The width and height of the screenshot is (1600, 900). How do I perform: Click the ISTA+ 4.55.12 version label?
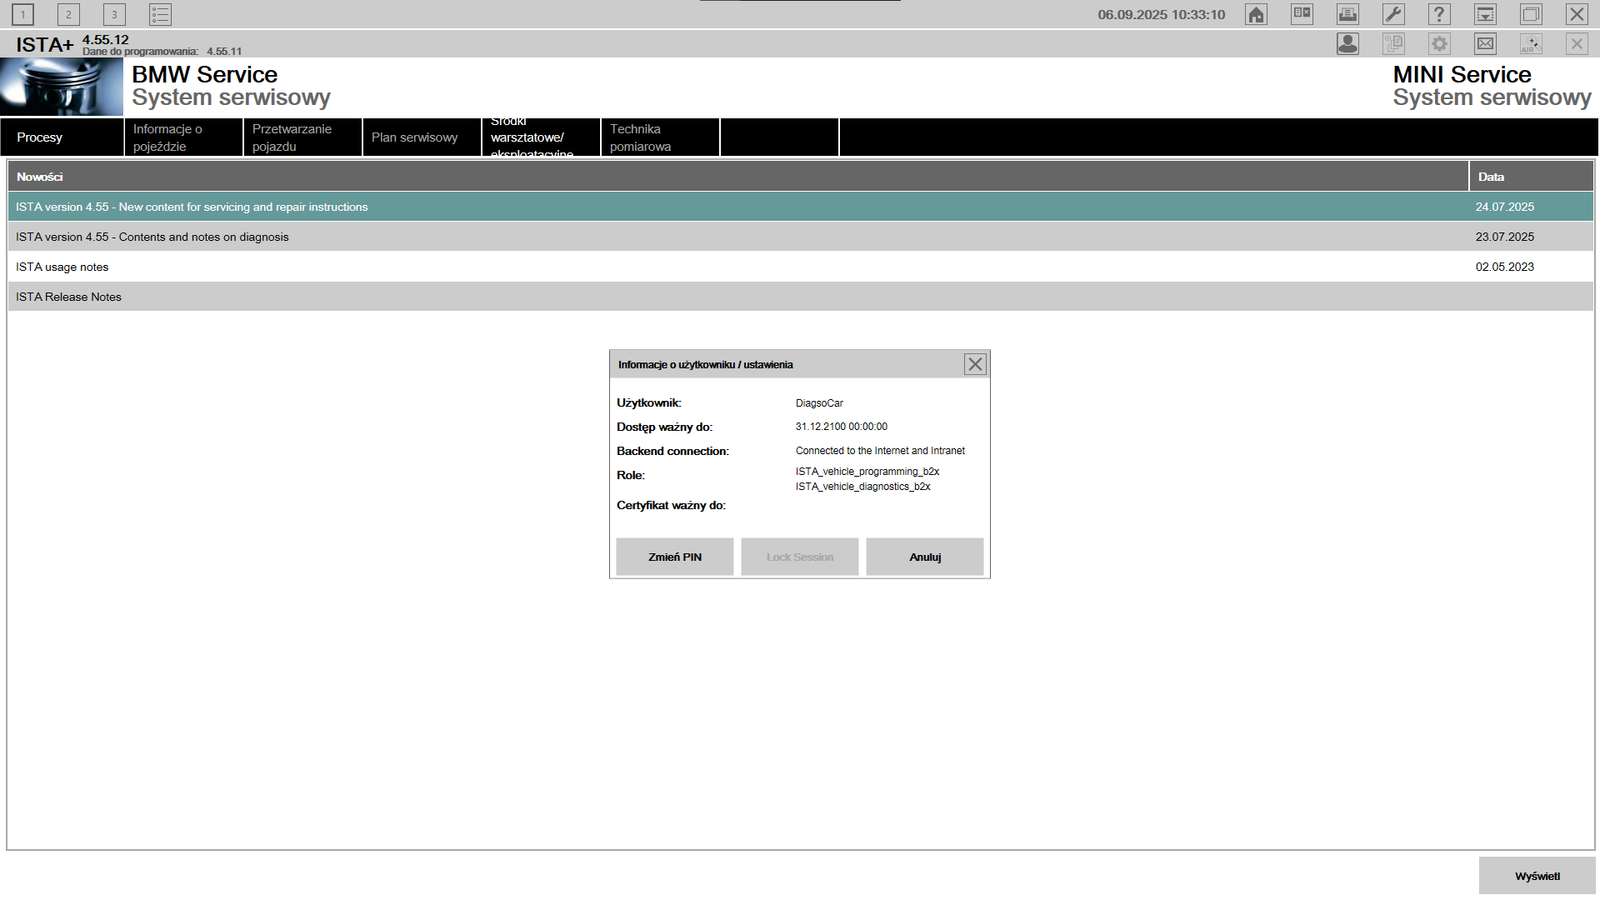(x=72, y=43)
